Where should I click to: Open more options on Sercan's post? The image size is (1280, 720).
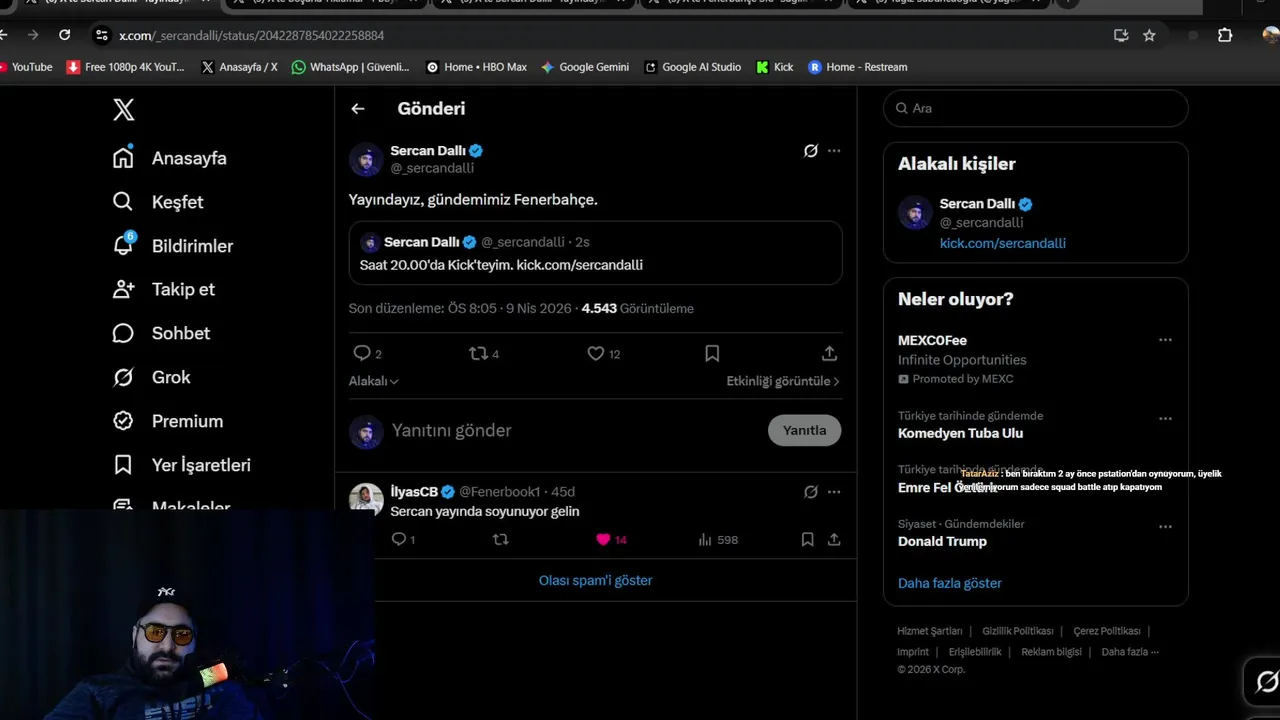(834, 151)
